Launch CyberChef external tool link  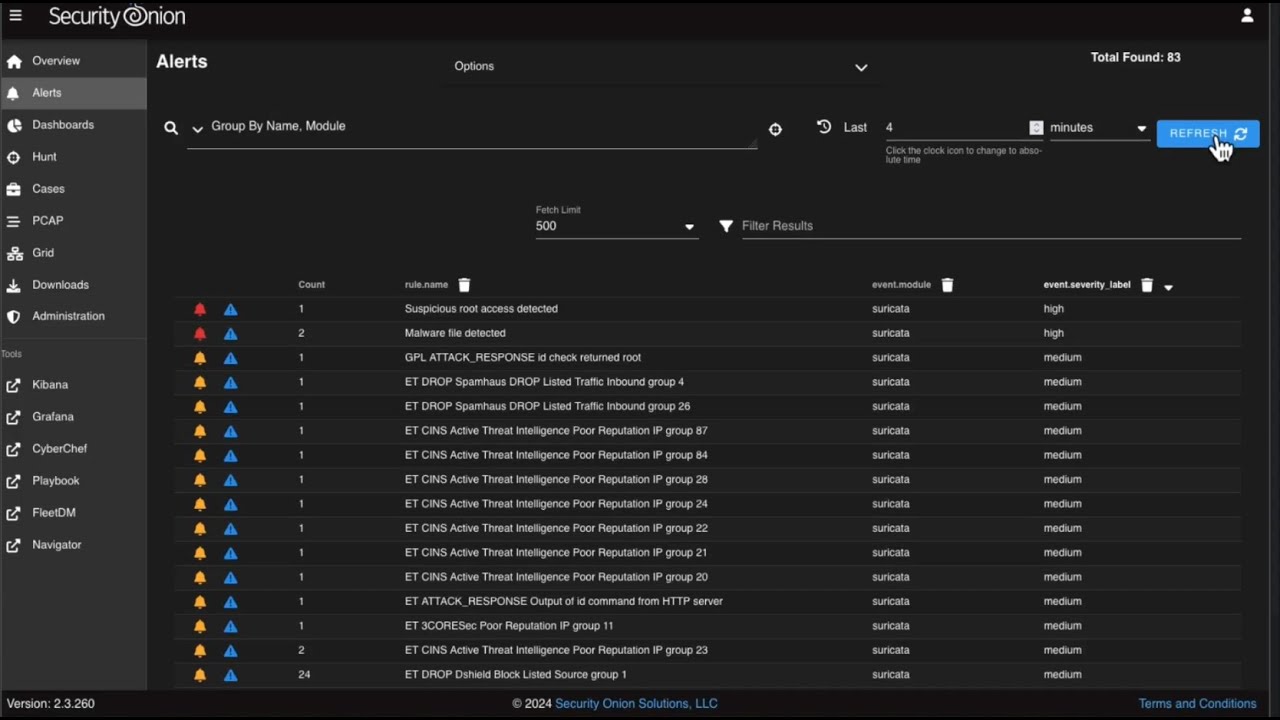coord(73,449)
